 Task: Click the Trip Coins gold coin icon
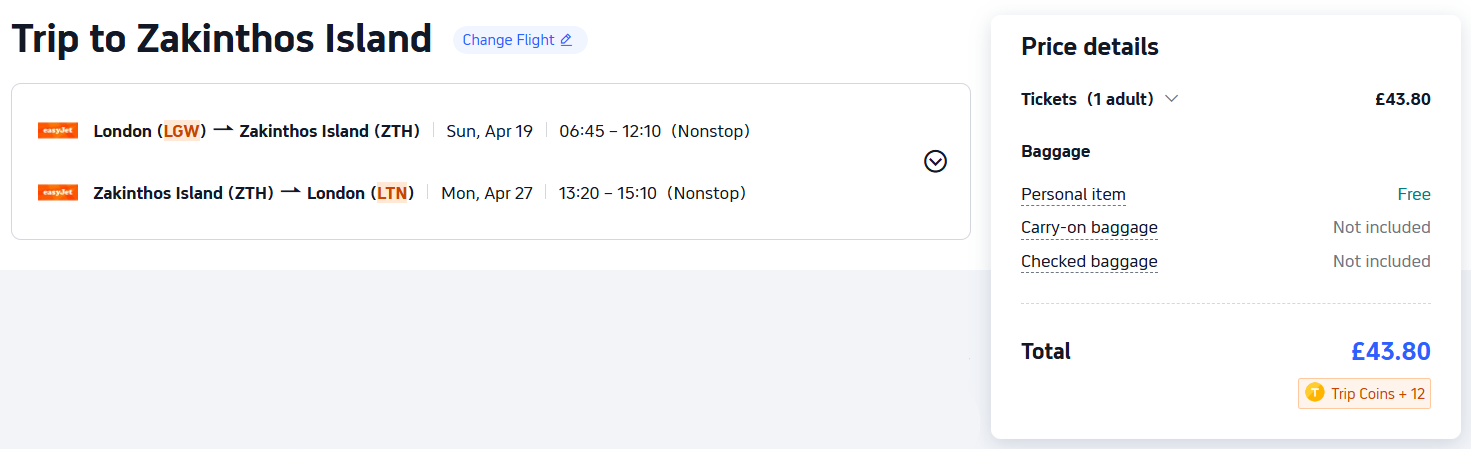pyautogui.click(x=1314, y=394)
